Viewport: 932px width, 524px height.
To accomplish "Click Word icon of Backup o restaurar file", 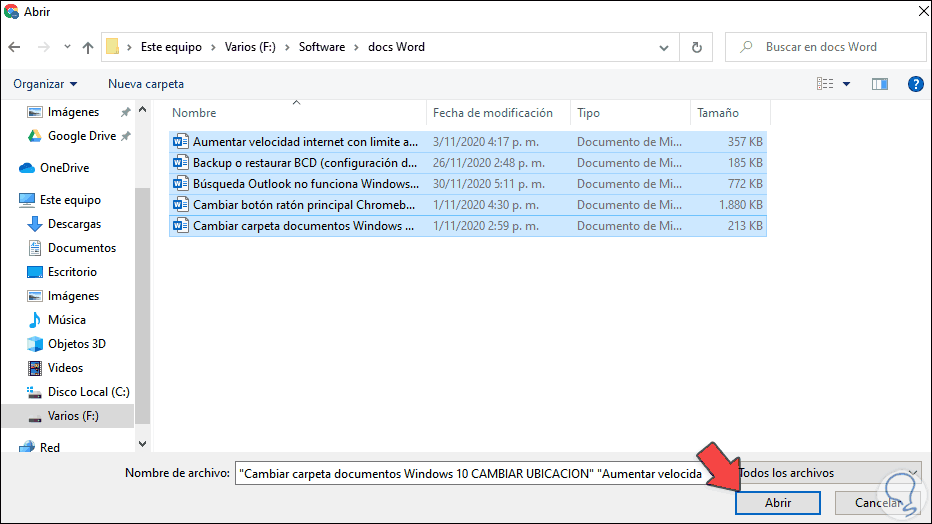I will coord(180,163).
